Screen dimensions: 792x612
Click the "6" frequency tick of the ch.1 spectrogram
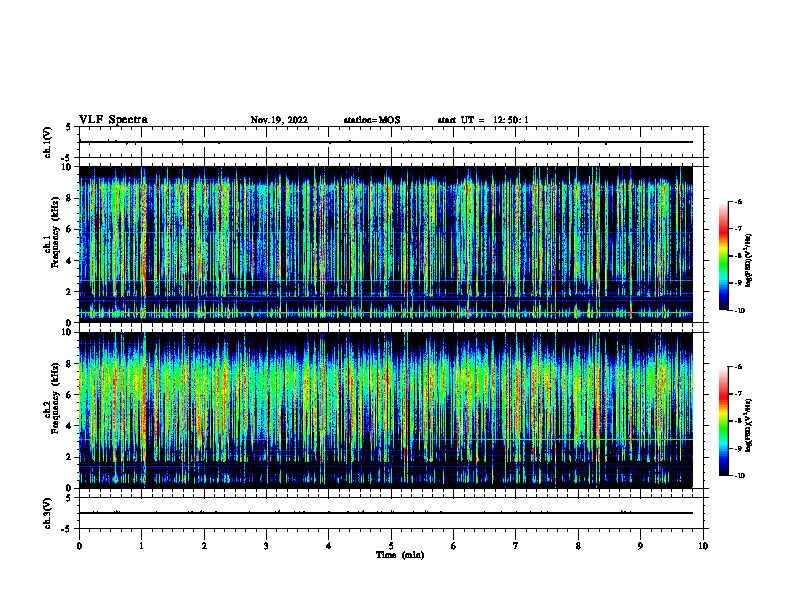coord(70,229)
